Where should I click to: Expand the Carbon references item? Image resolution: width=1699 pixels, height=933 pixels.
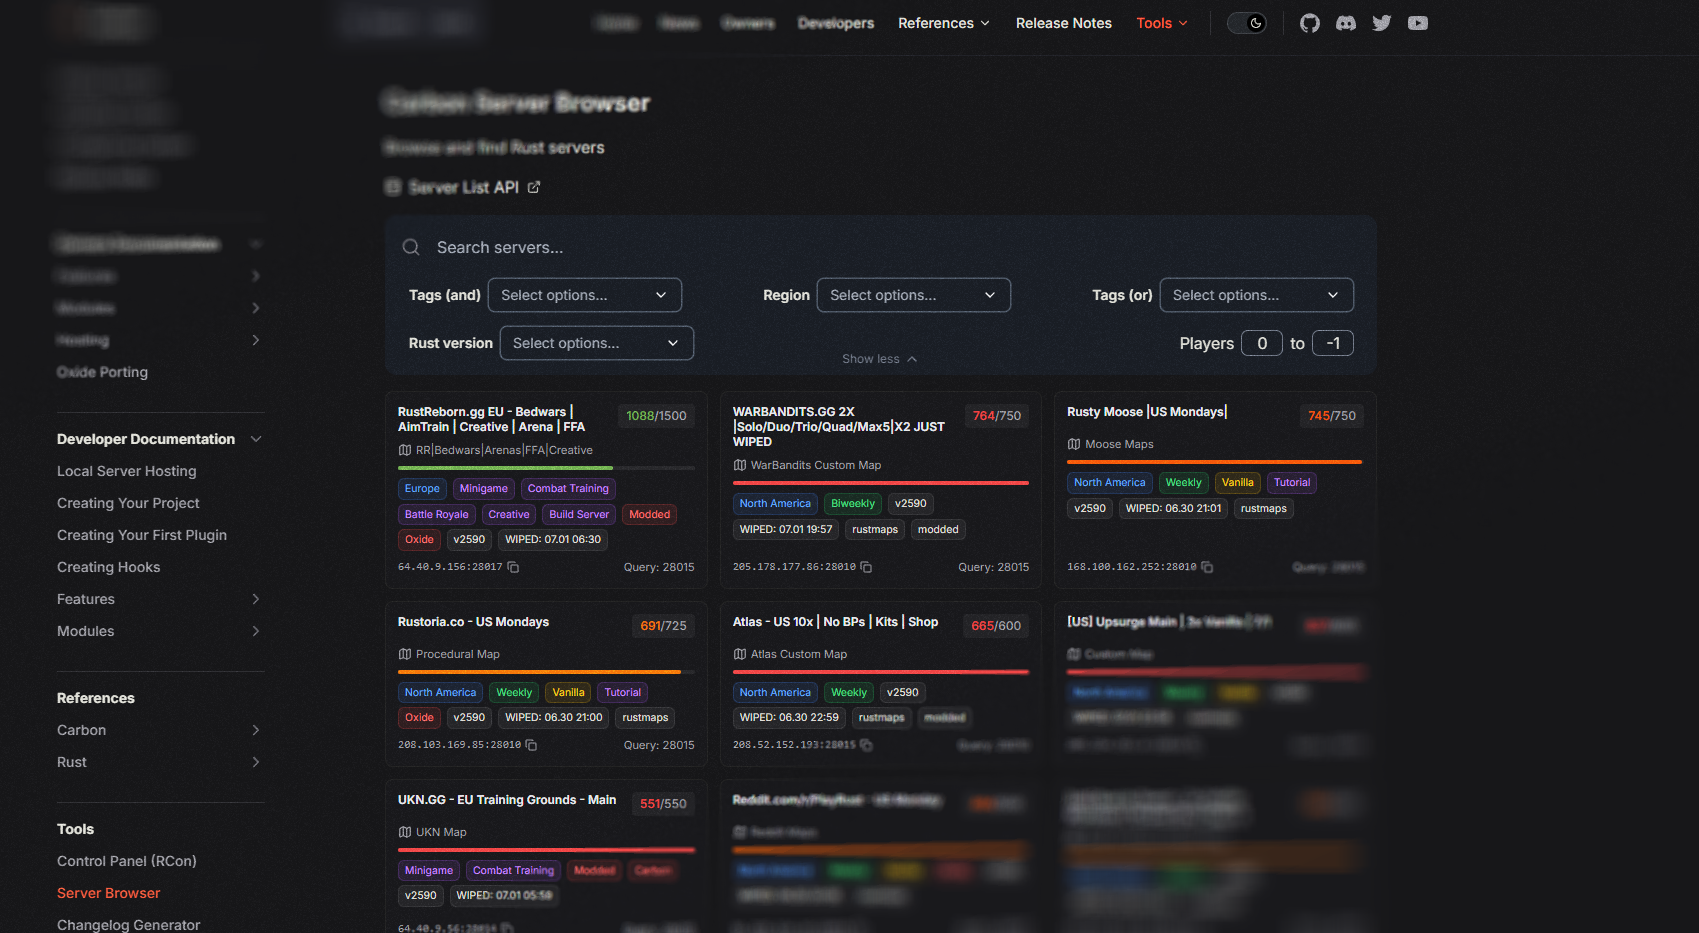(256, 730)
